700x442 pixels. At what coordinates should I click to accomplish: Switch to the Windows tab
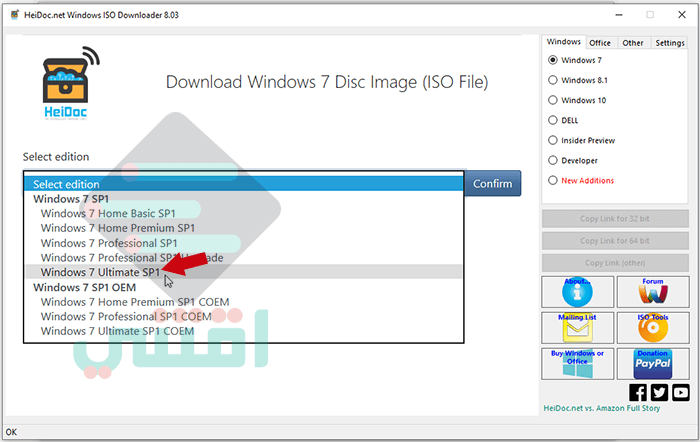[564, 42]
